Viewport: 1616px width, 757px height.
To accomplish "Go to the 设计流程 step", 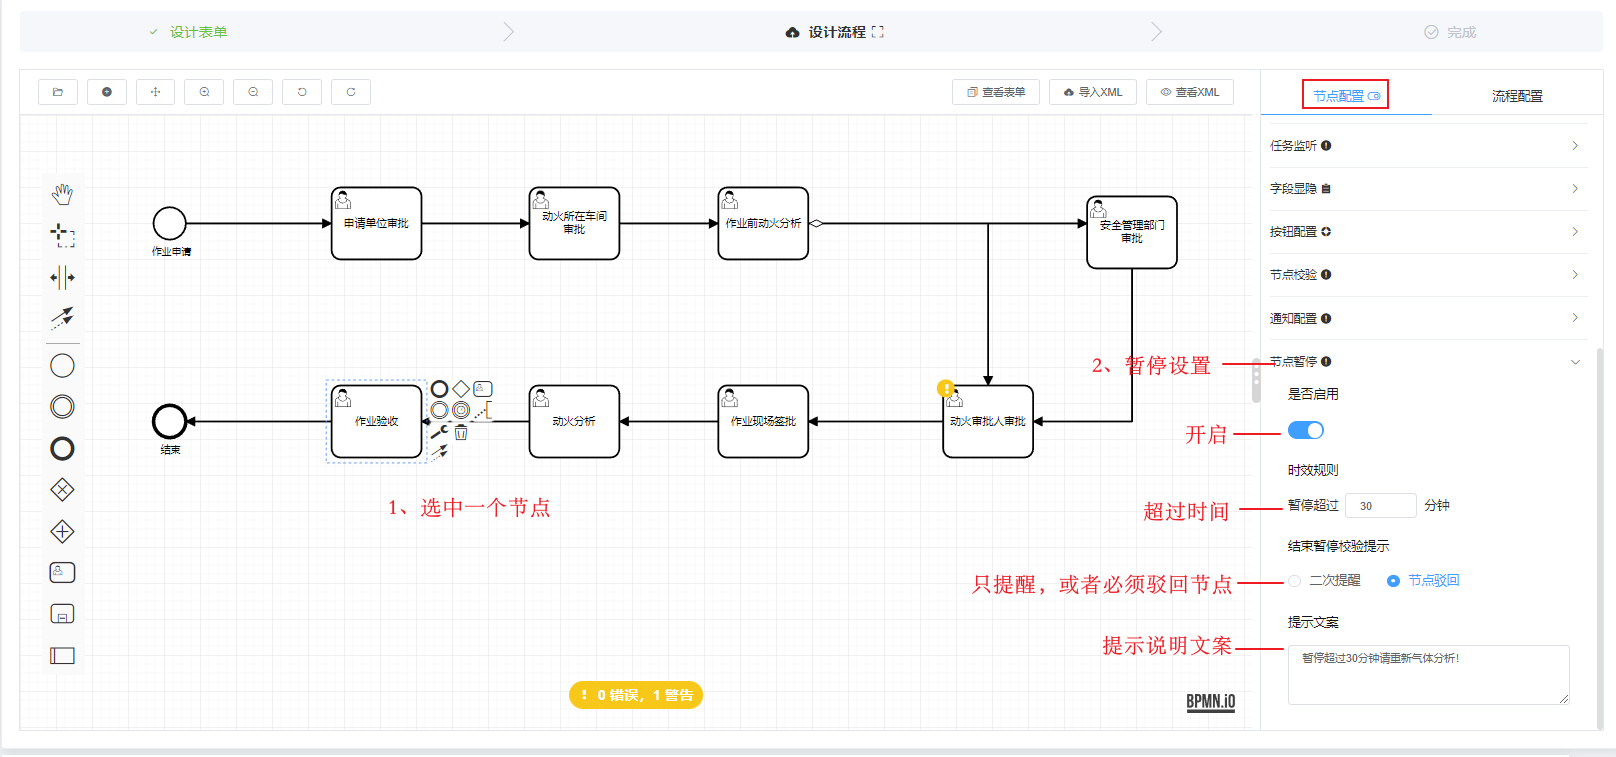I will tap(835, 32).
